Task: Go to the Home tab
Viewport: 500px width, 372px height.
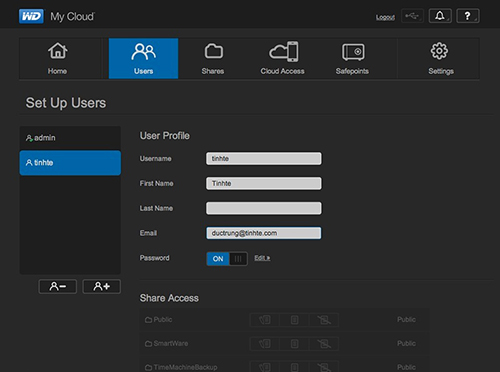Action: coord(57,58)
